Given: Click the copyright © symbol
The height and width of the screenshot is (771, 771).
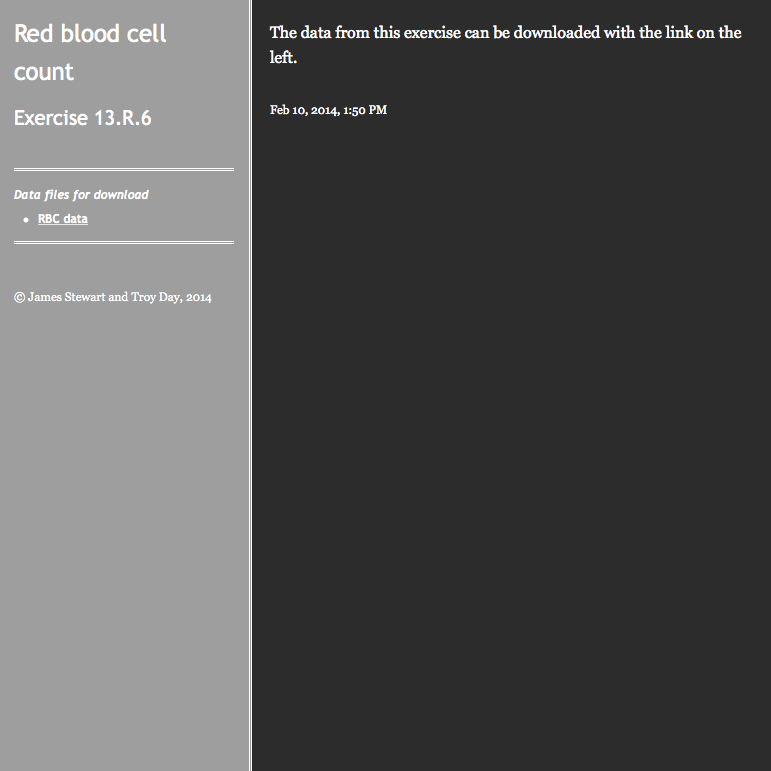Looking at the screenshot, I should click(x=19, y=297).
